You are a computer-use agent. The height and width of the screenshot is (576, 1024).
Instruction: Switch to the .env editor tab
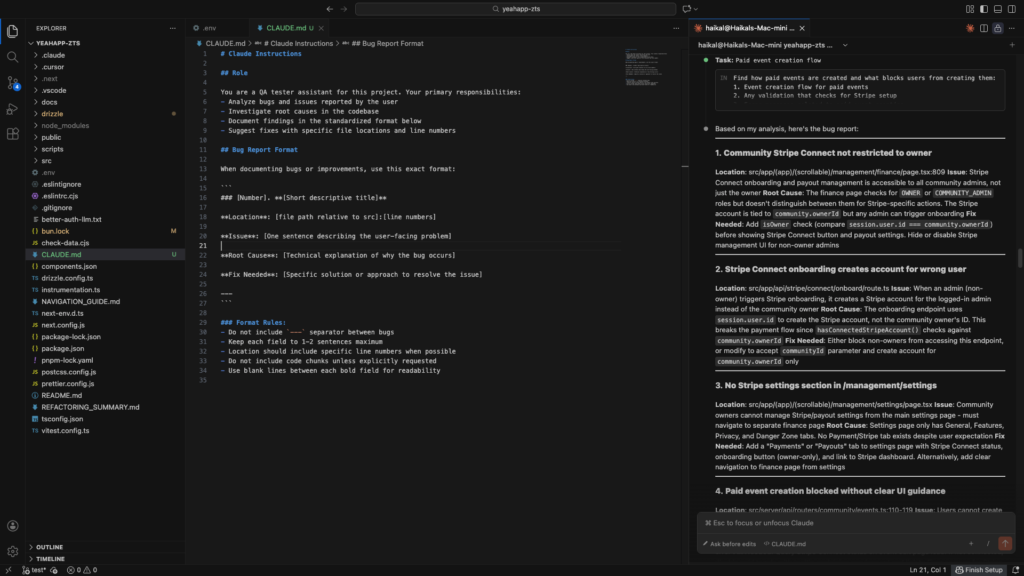[x=210, y=28]
